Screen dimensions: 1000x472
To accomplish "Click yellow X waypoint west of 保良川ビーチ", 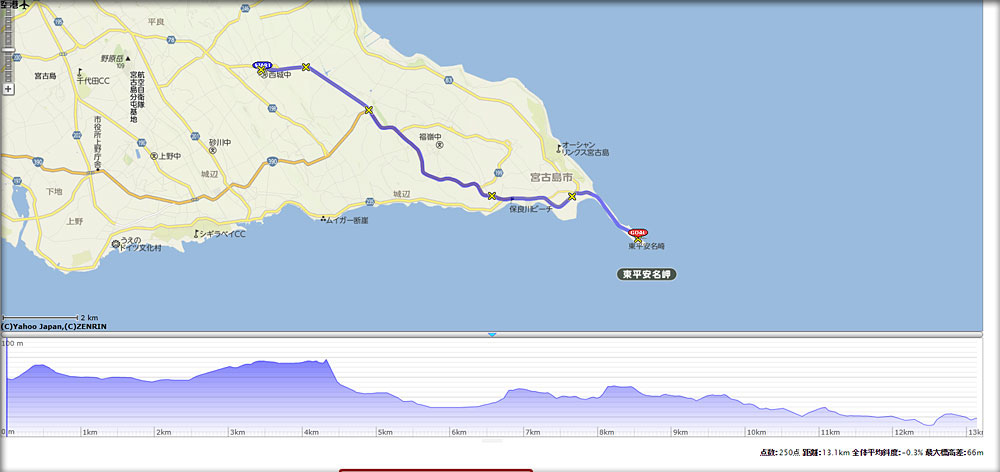I will (492, 196).
